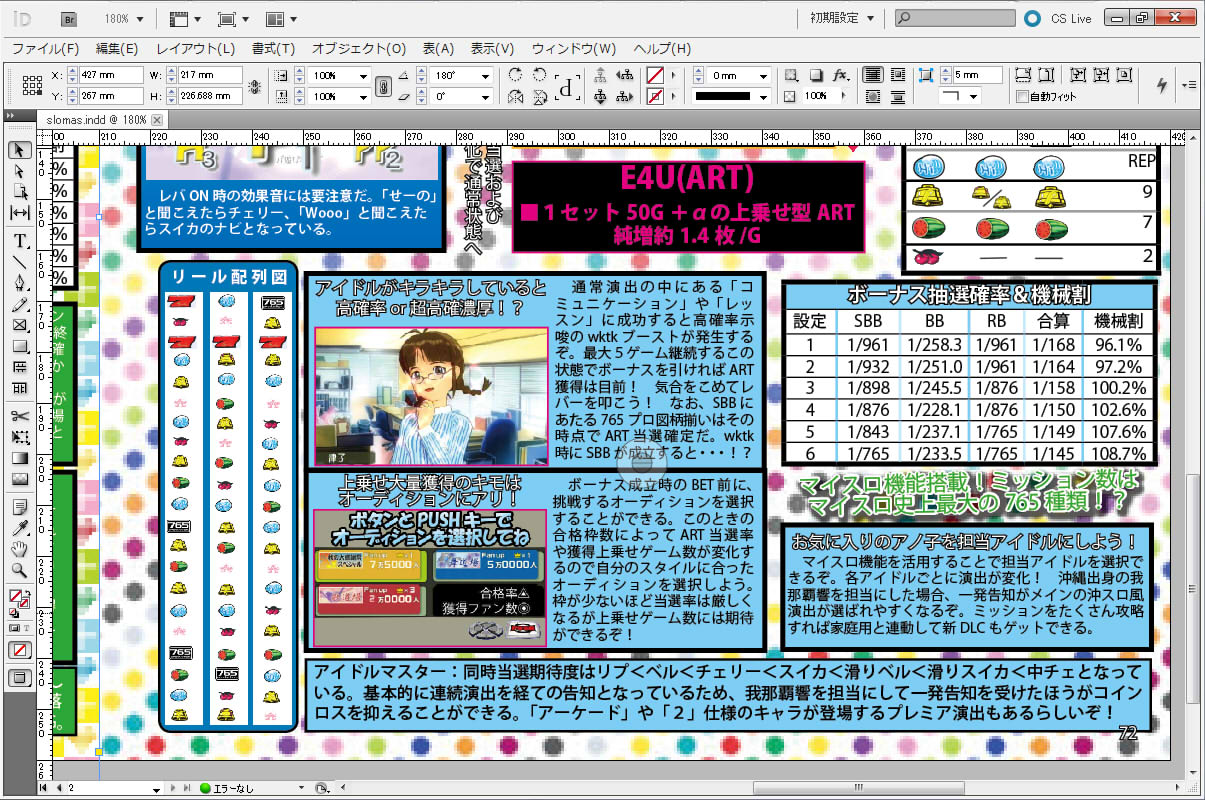1205x800 pixels.
Task: Open the control panel flyout menu
Action: pyautogui.click(x=1189, y=85)
